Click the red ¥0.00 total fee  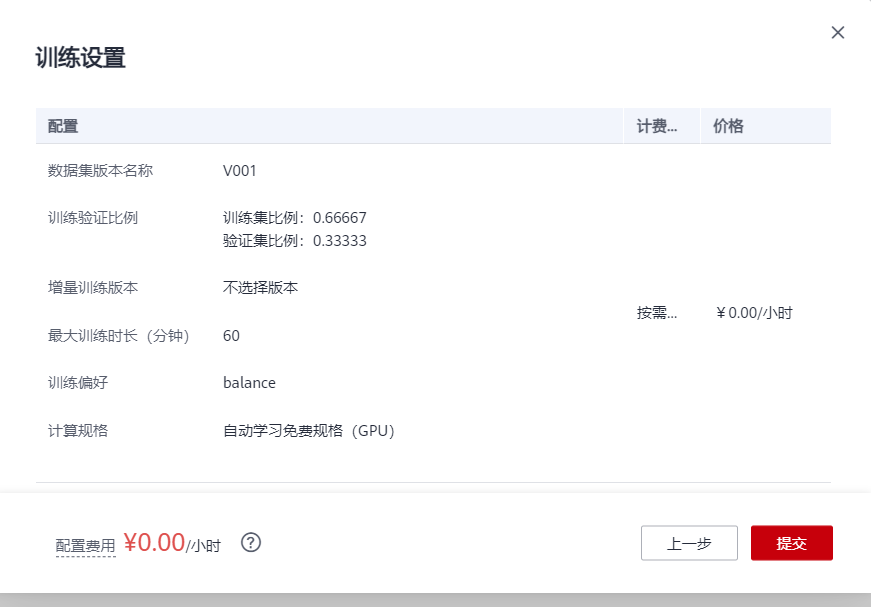coord(154,542)
